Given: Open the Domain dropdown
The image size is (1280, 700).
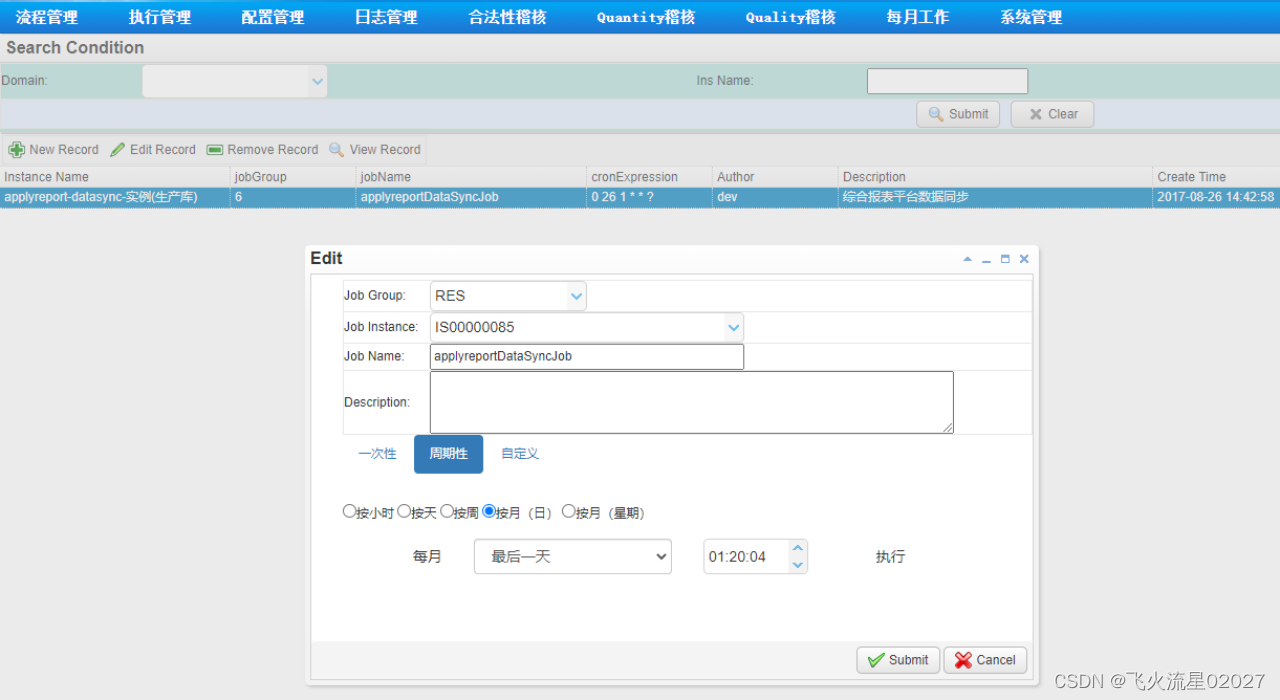Looking at the screenshot, I should (x=318, y=81).
